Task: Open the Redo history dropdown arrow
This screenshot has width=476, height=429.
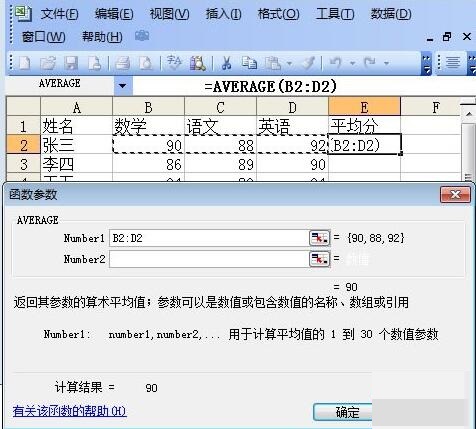Action: (x=386, y=63)
